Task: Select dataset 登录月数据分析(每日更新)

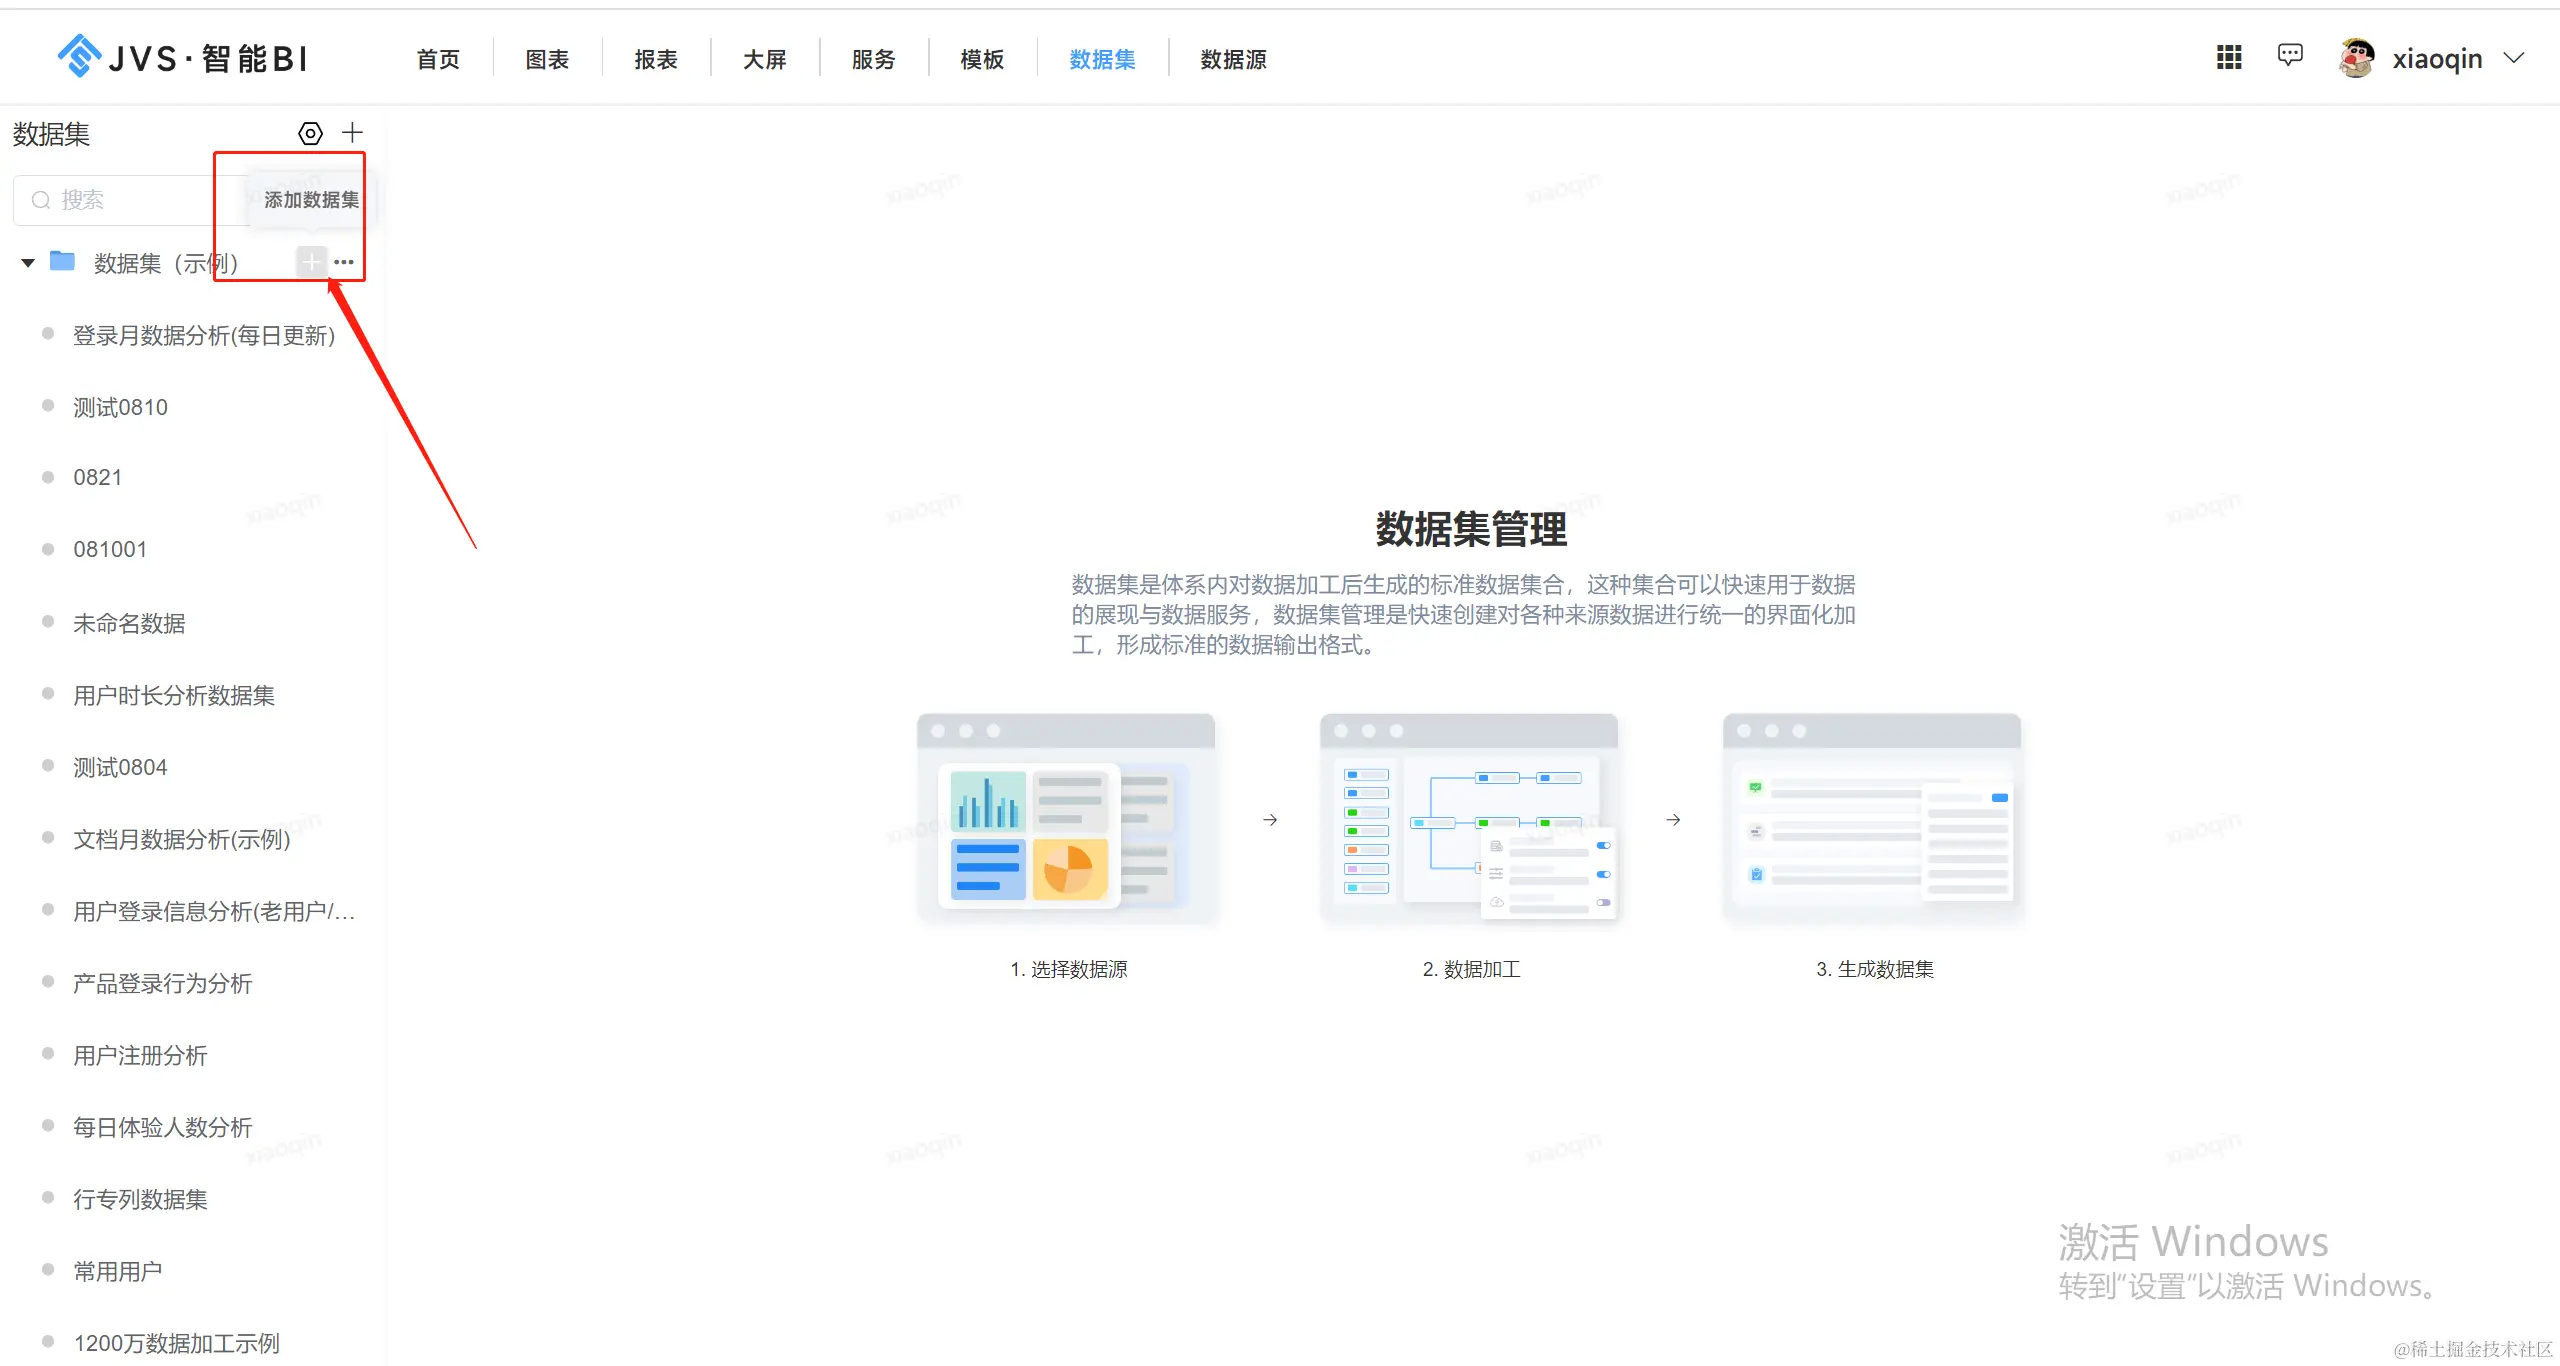Action: 204,336
